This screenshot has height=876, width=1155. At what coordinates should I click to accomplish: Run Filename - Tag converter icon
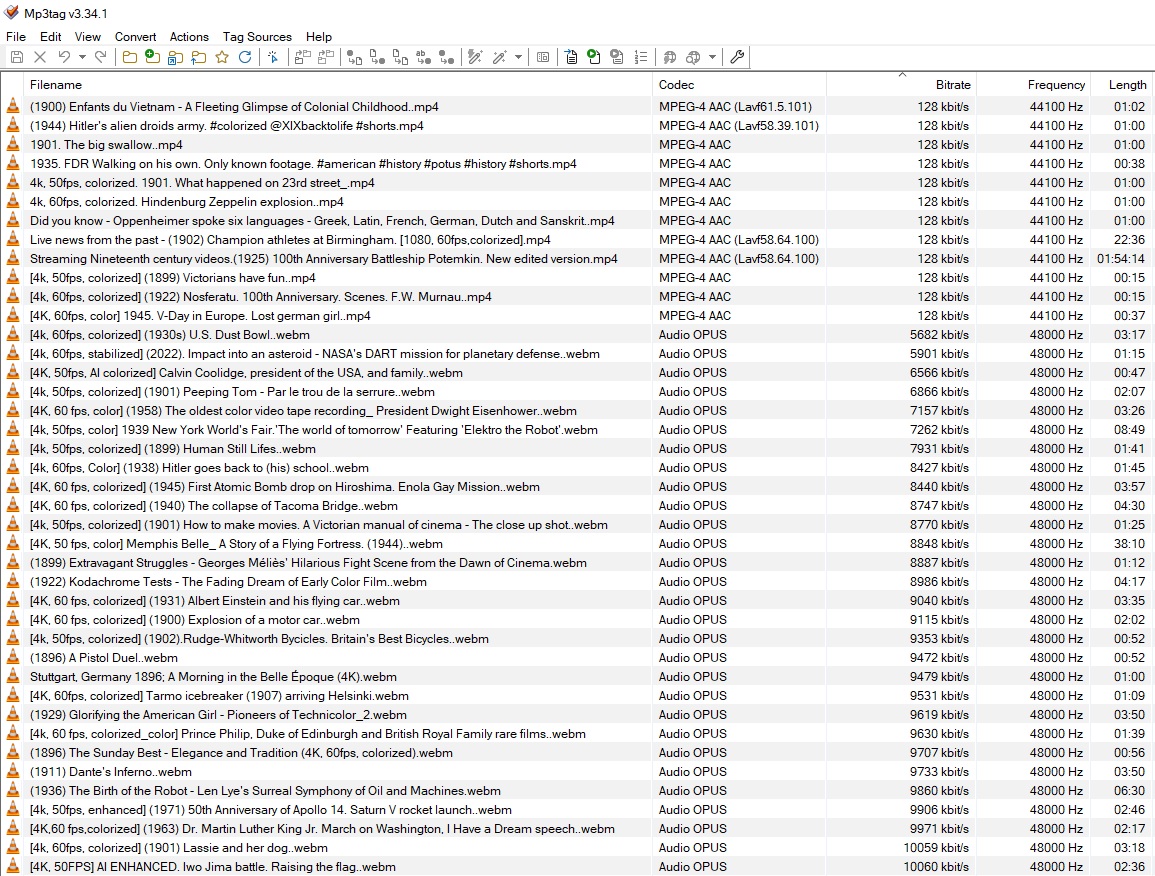coord(377,57)
